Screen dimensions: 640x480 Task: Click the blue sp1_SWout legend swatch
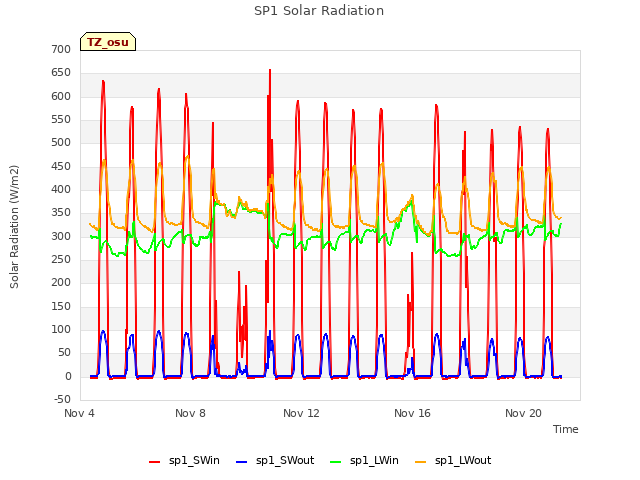coord(242,462)
